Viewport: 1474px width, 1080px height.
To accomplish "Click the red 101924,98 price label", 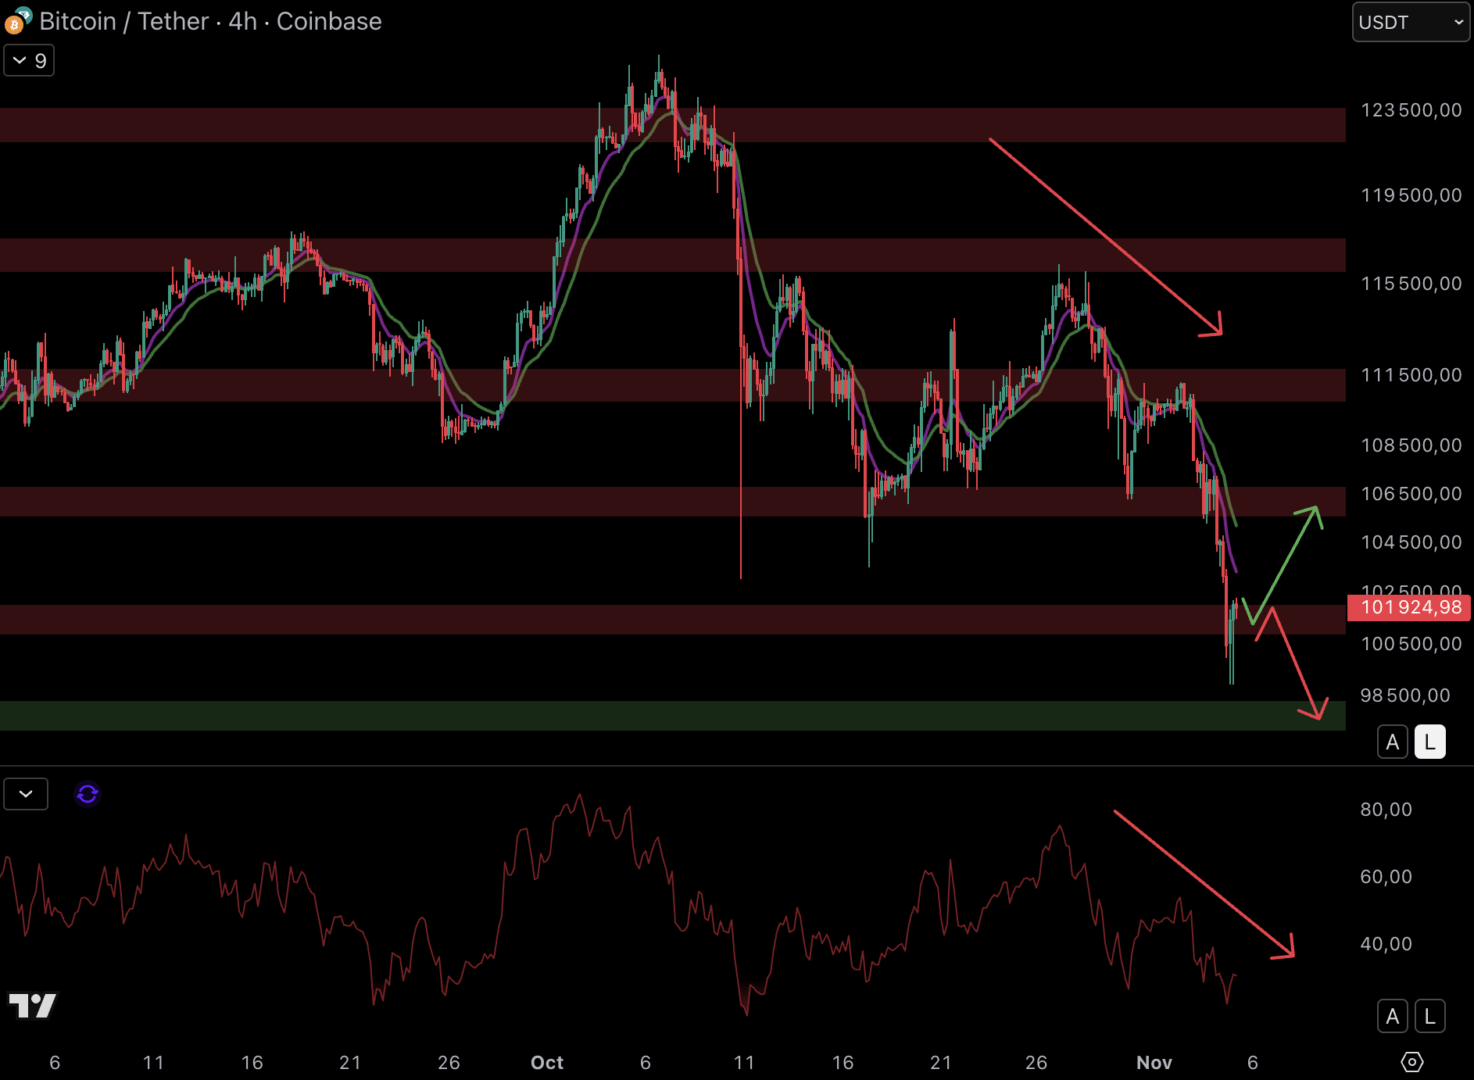I will point(1408,608).
